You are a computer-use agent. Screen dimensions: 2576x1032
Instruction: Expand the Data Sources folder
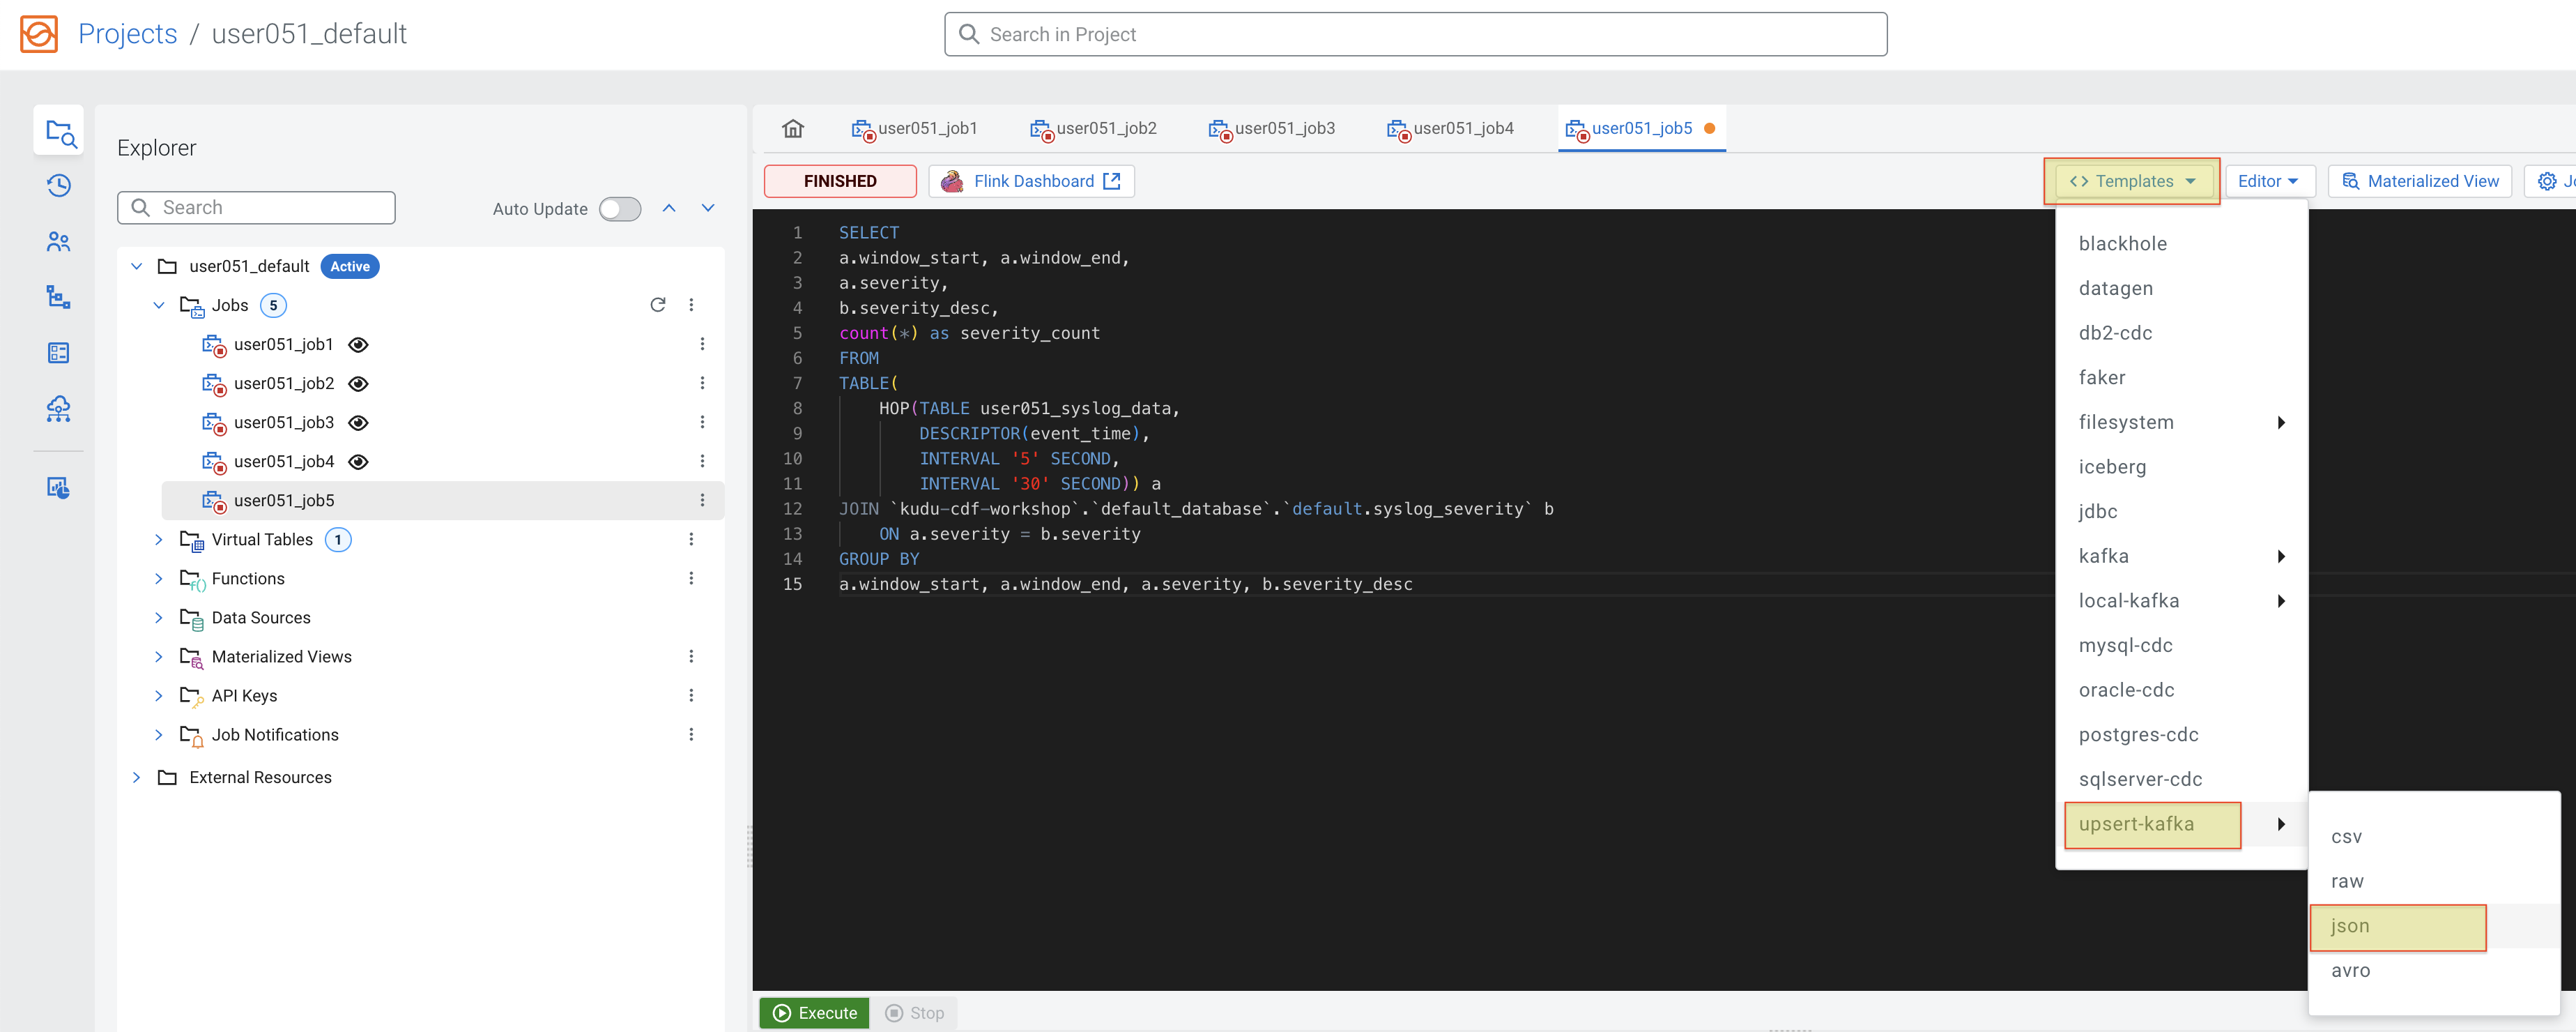(x=158, y=617)
